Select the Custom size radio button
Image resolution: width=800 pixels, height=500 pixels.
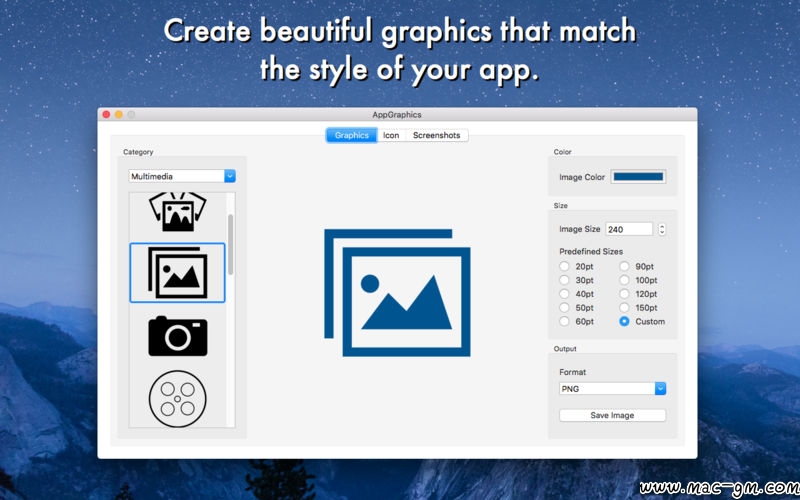[625, 322]
